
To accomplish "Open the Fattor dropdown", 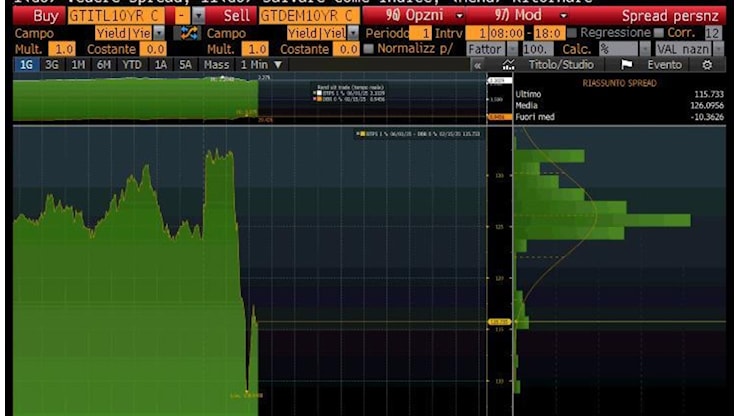I will click(x=512, y=49).
